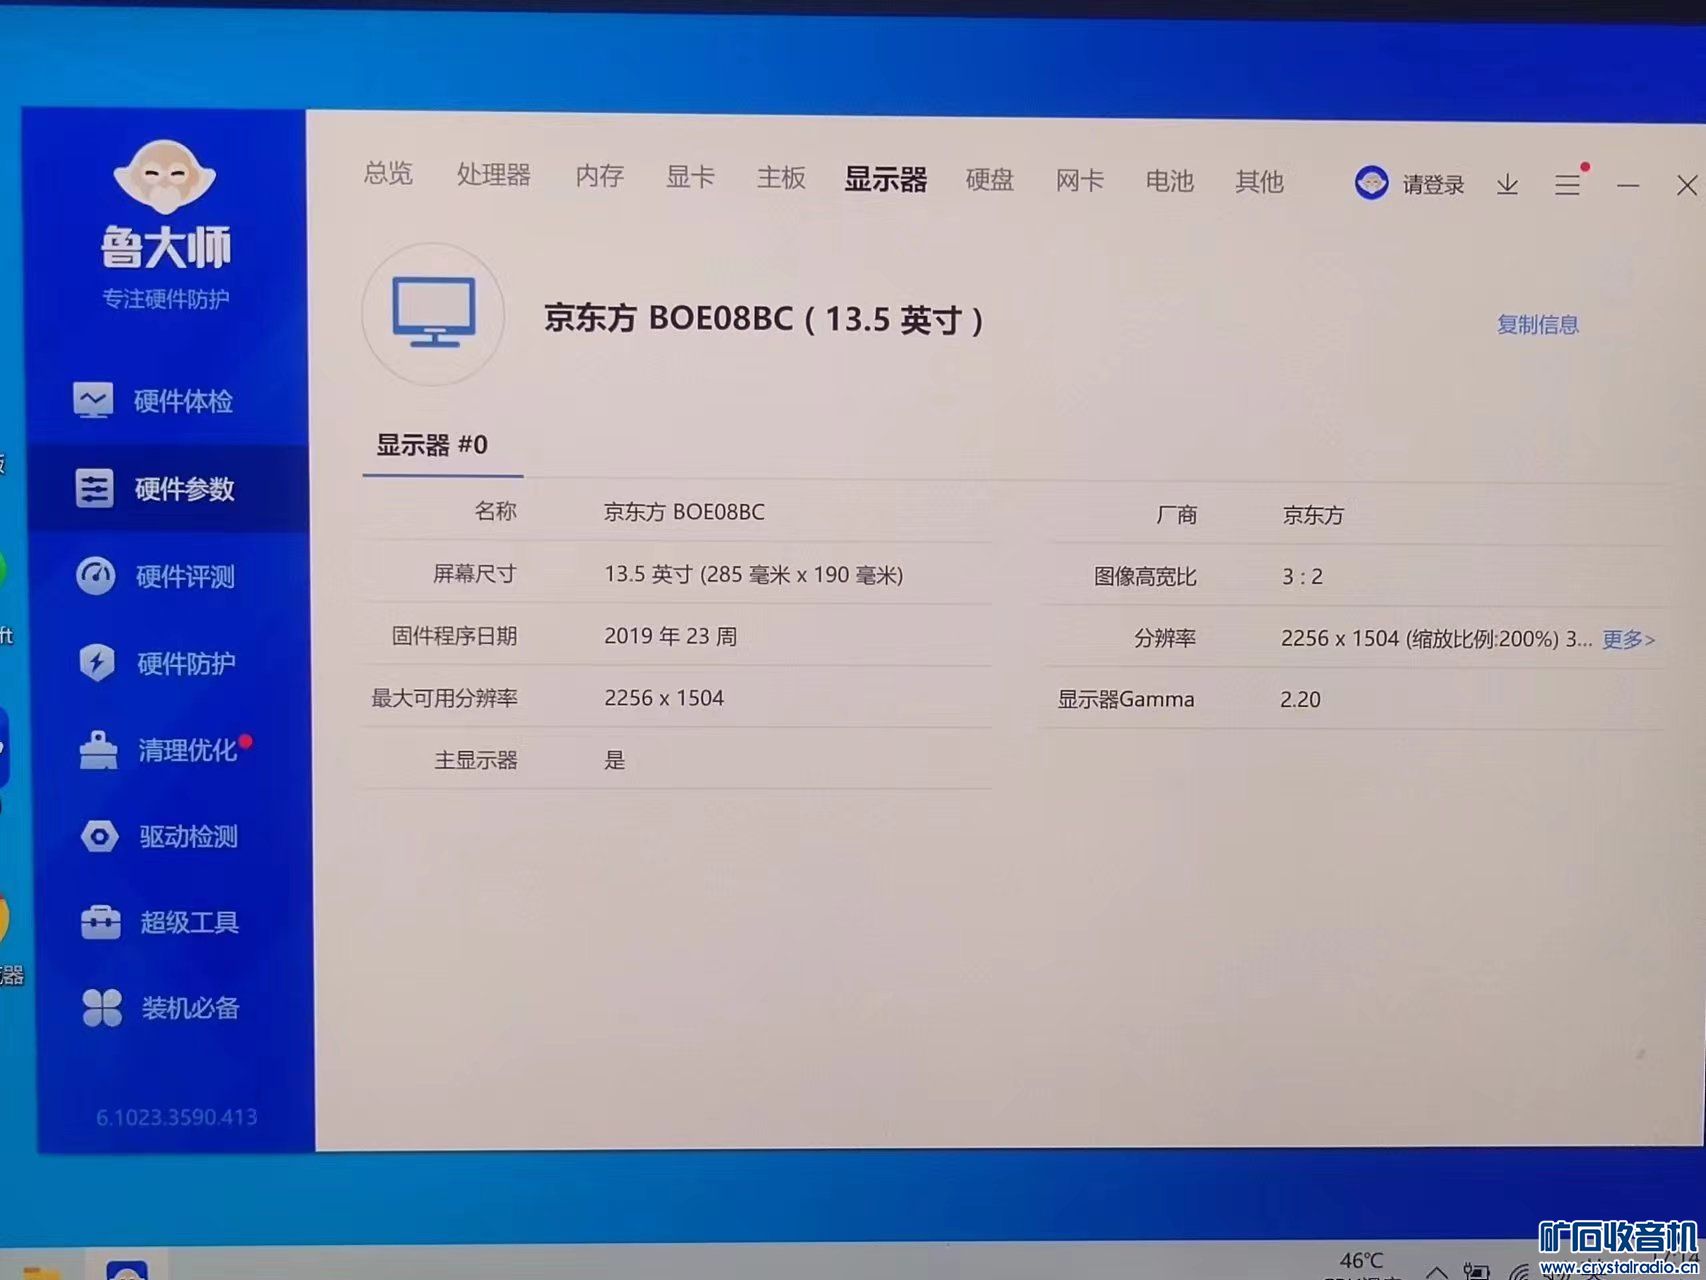Click manufacturer value 京东方
Viewport: 1706px width, 1280px height.
click(x=1313, y=516)
